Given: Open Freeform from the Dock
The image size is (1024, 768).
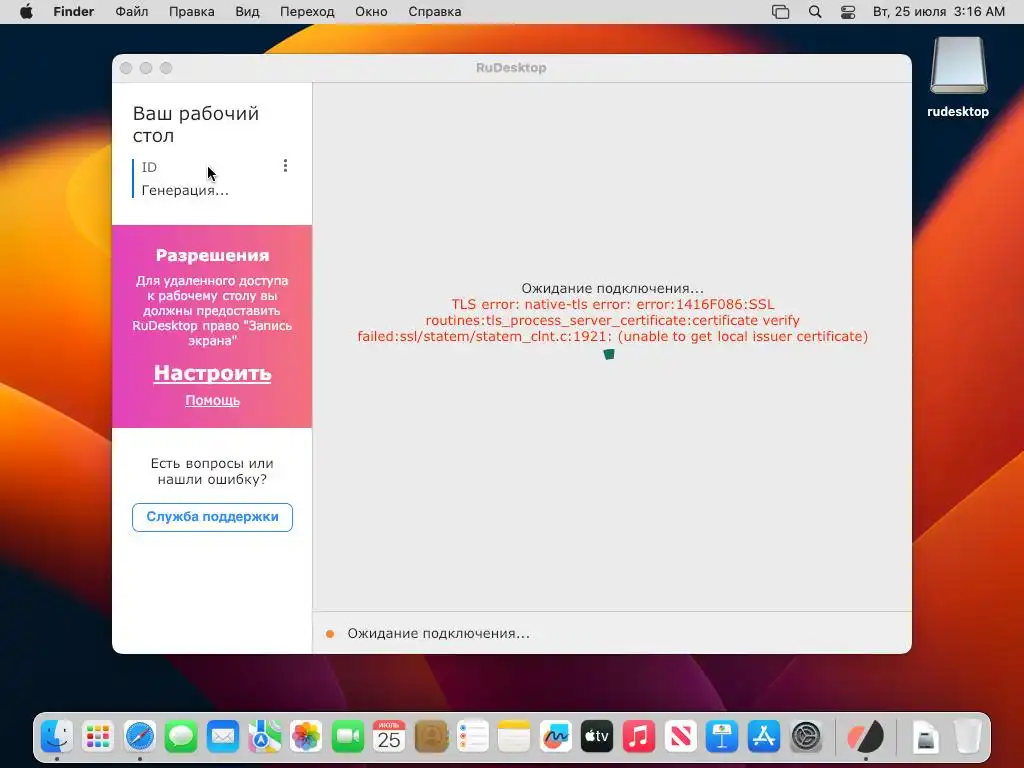Looking at the screenshot, I should (x=556, y=737).
